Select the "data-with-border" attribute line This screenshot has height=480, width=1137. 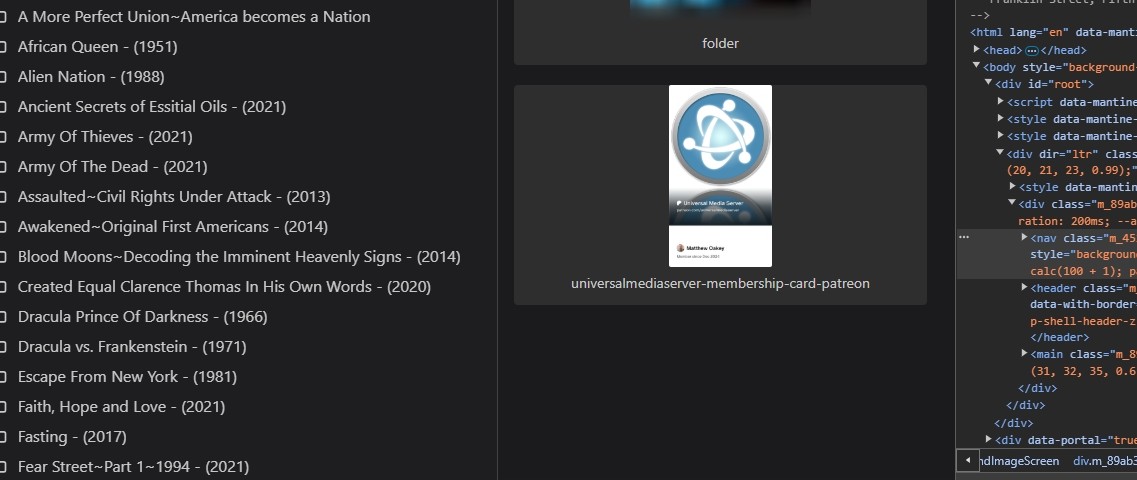pyautogui.click(x=1083, y=305)
